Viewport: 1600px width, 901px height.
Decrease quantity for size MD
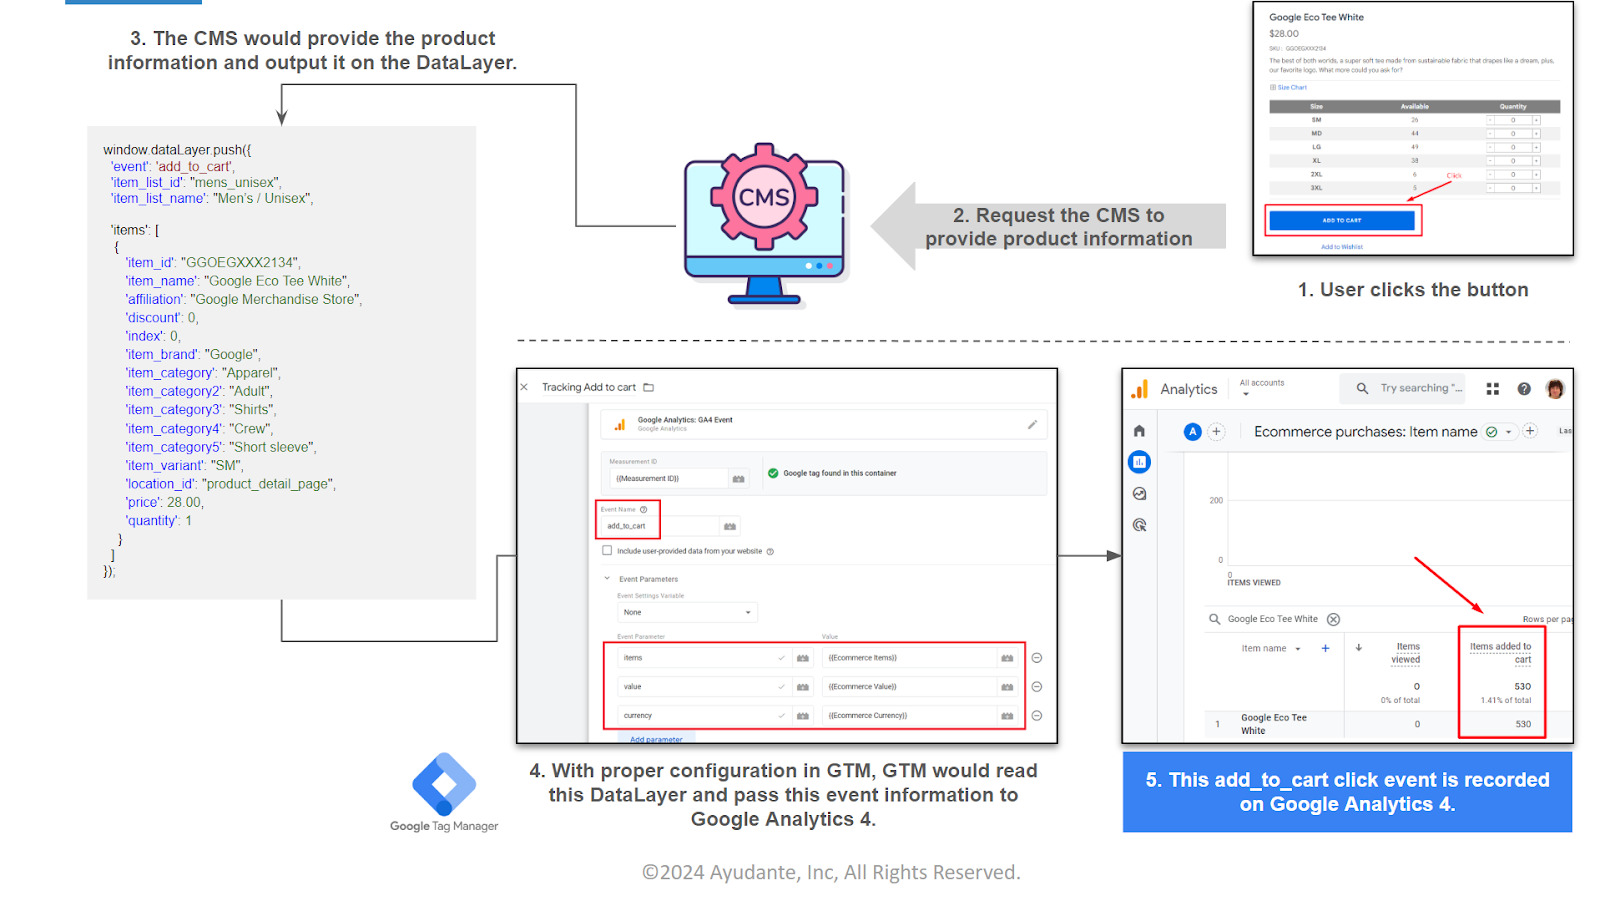pos(1490,133)
